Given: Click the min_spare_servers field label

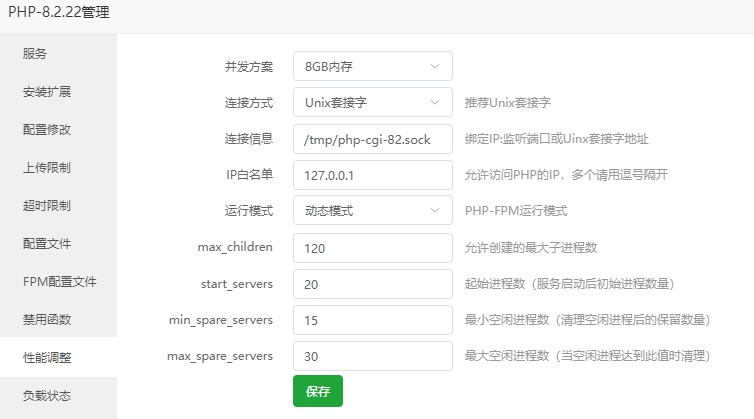Looking at the screenshot, I should pyautogui.click(x=221, y=320).
